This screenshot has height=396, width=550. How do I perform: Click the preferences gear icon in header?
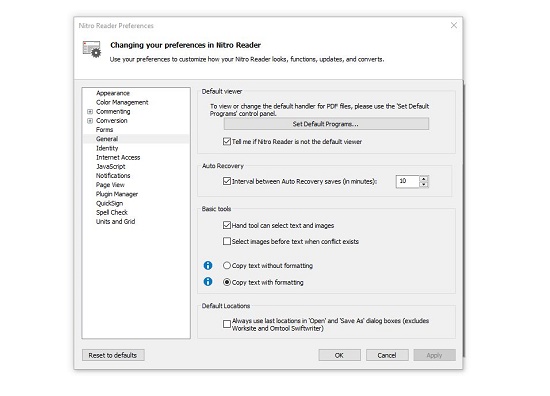[x=92, y=49]
